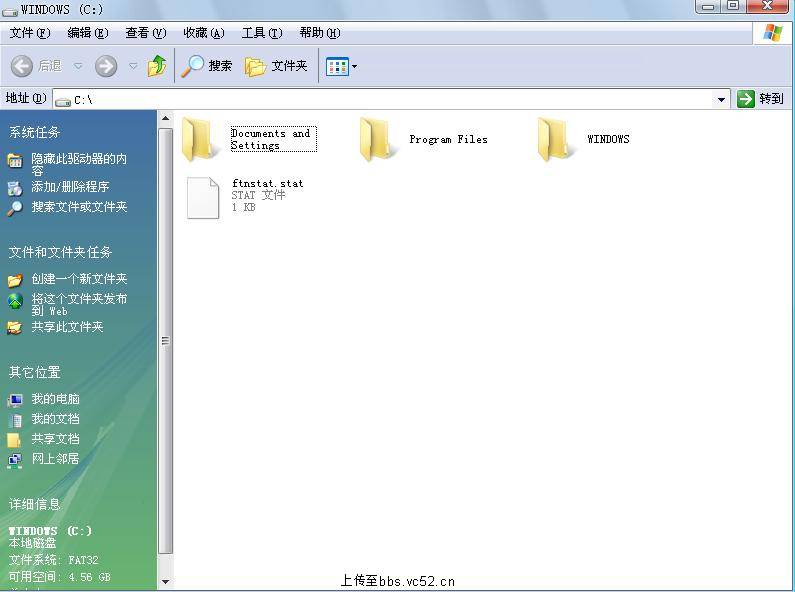Screen dimensions: 795x592
Task: Click task pane scrollbar up arrow
Action: pos(165,119)
